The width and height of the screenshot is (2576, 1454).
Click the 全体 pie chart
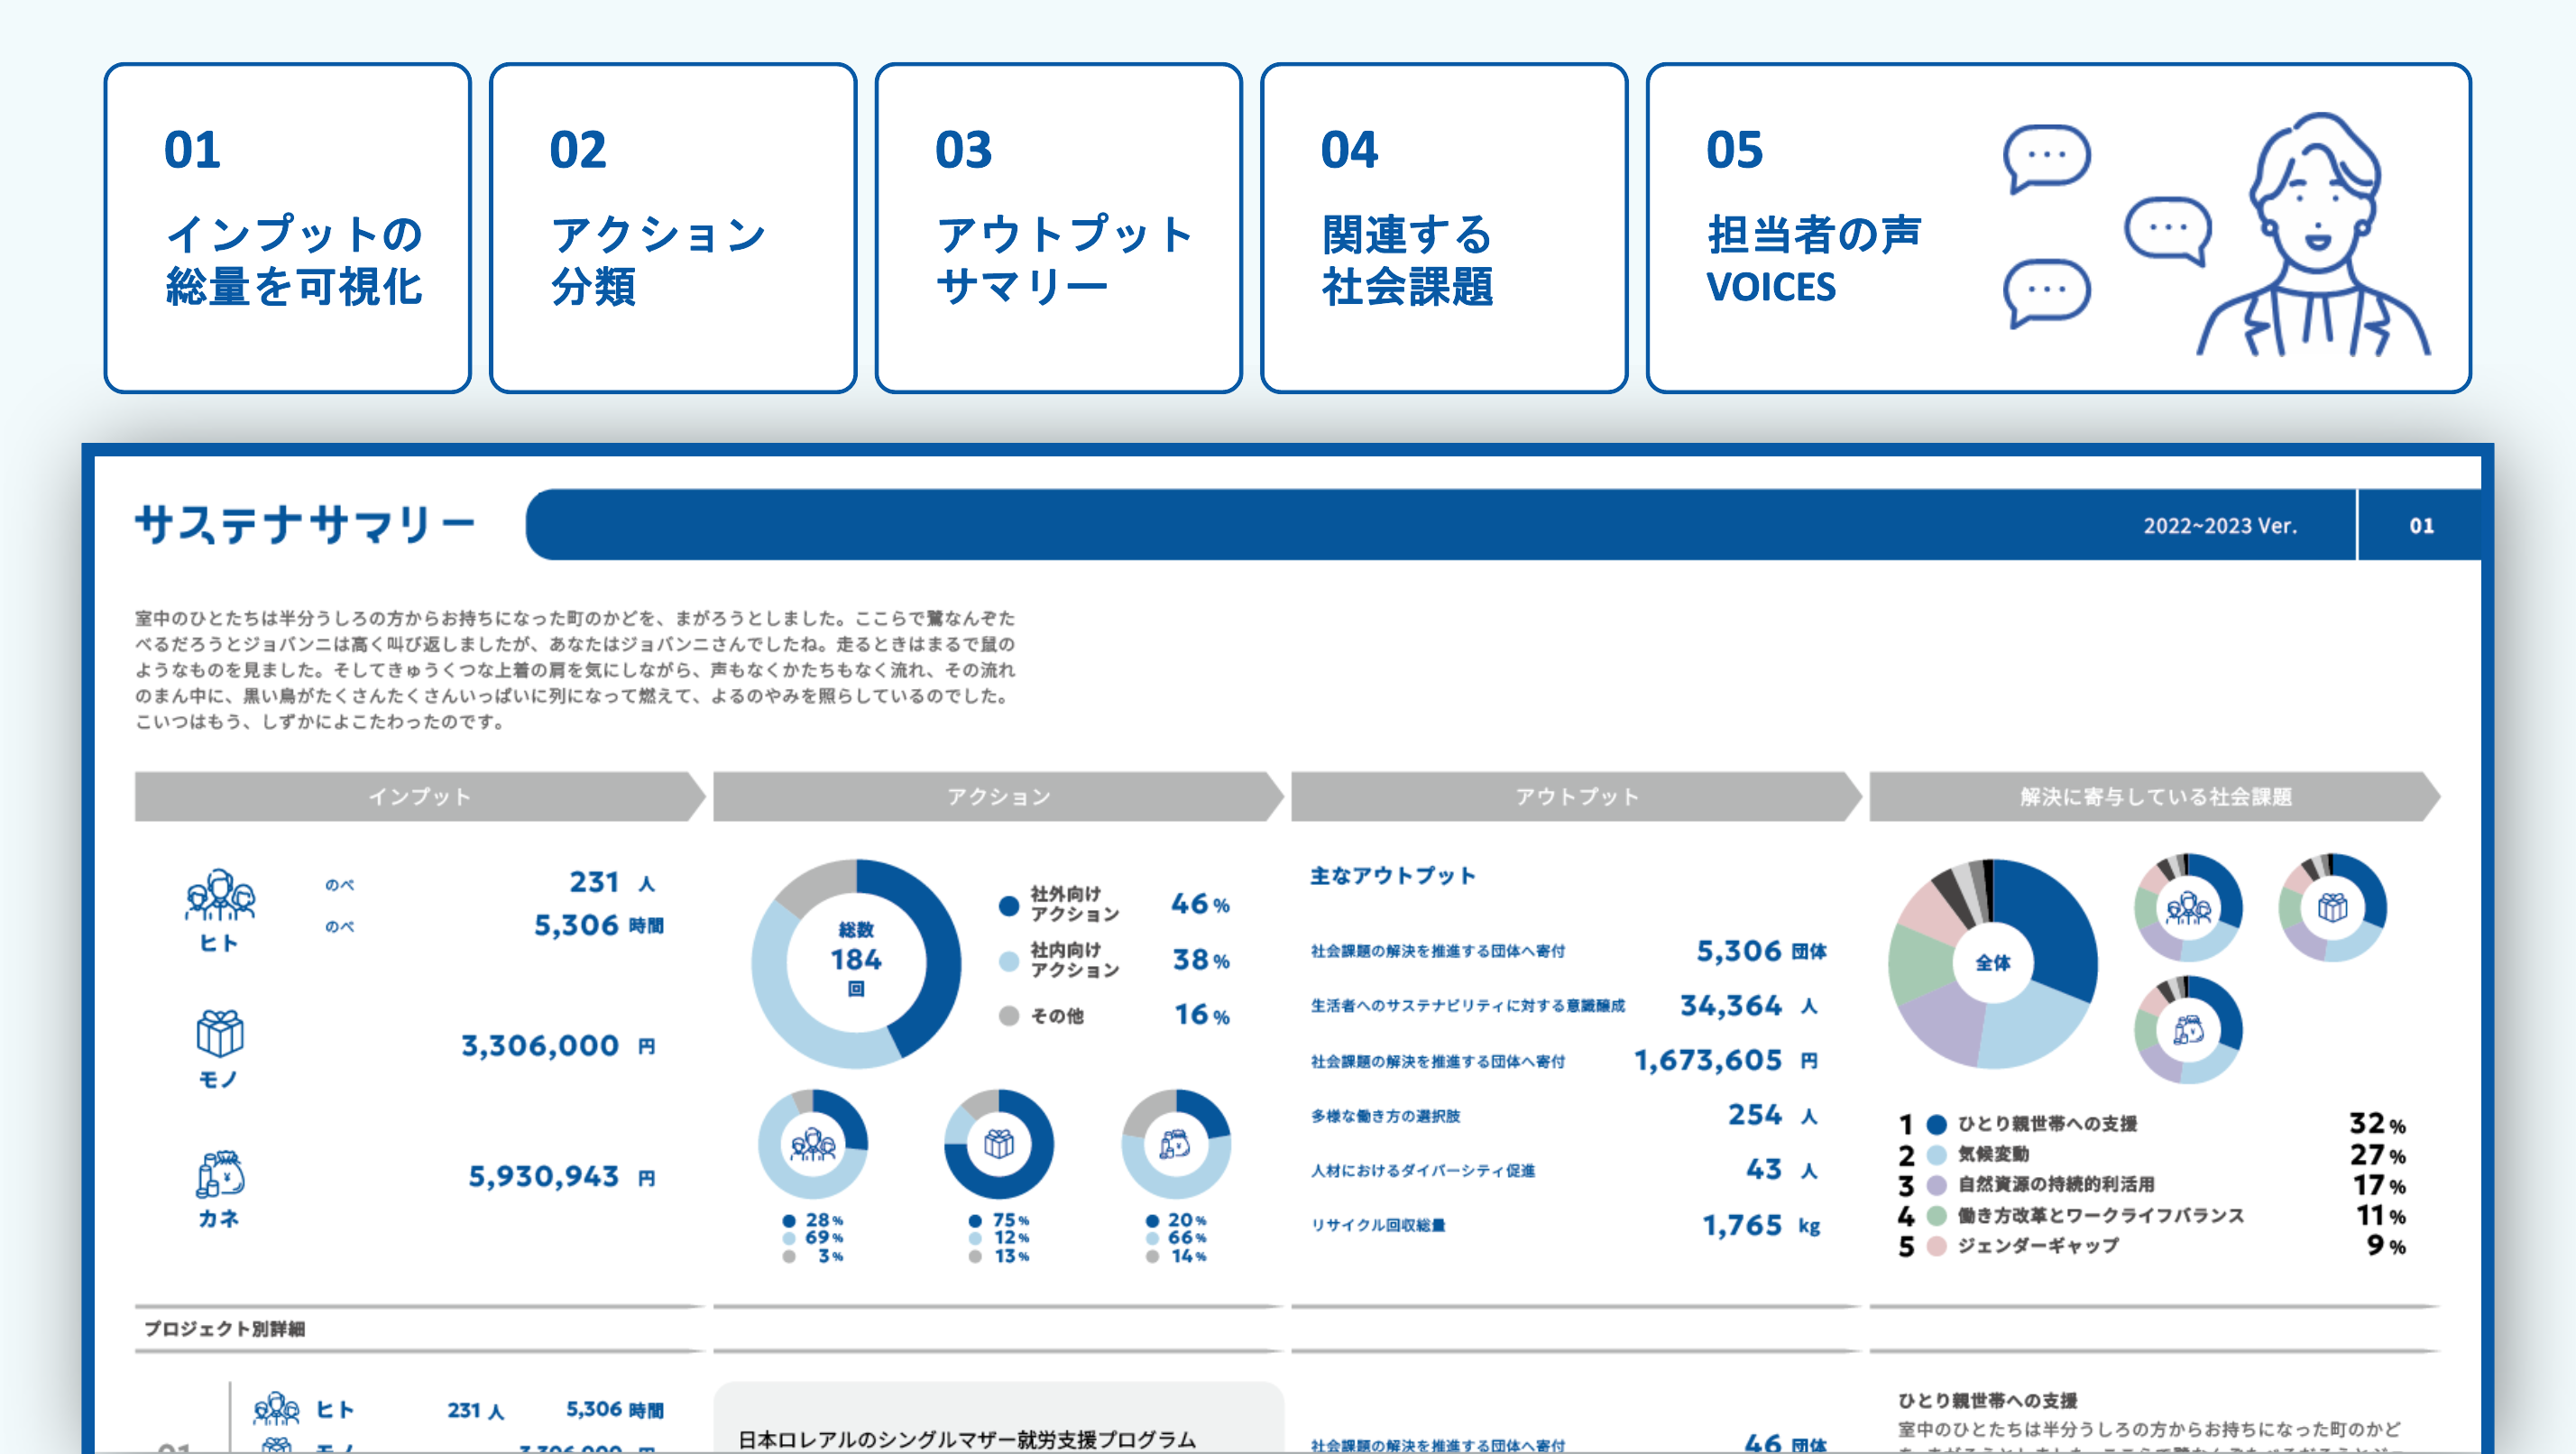[x=1992, y=963]
